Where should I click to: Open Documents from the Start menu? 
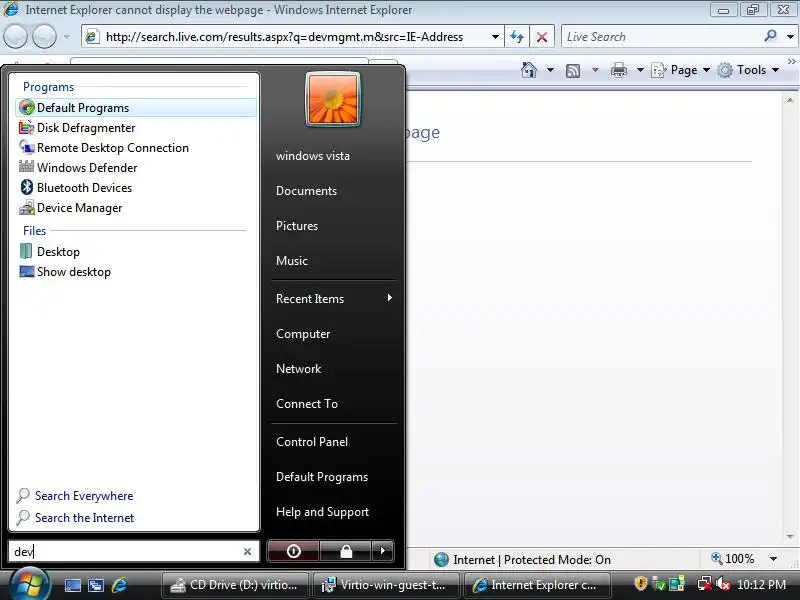(306, 190)
